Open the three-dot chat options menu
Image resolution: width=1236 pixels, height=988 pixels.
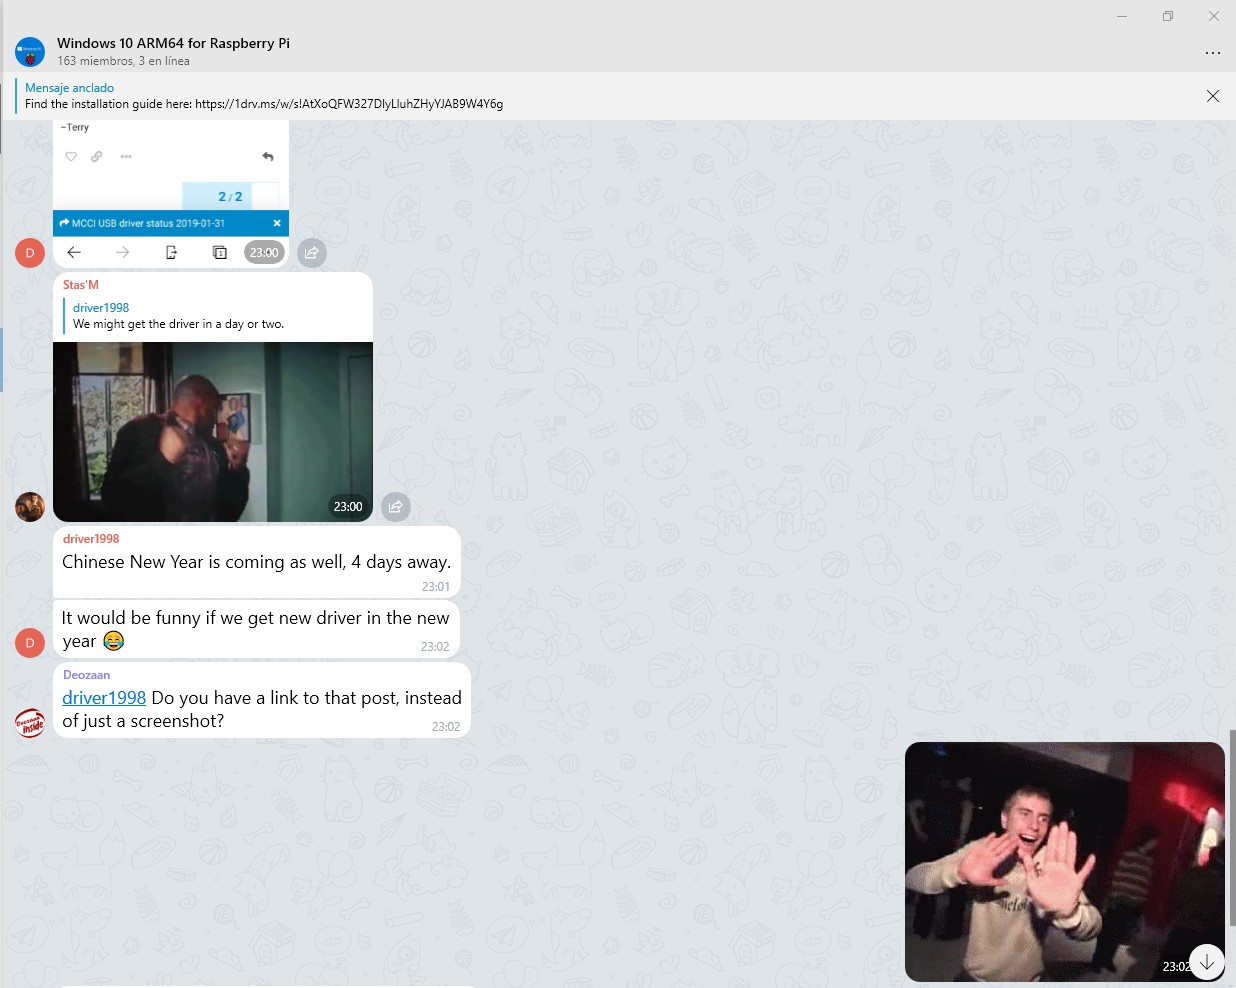tap(1212, 53)
